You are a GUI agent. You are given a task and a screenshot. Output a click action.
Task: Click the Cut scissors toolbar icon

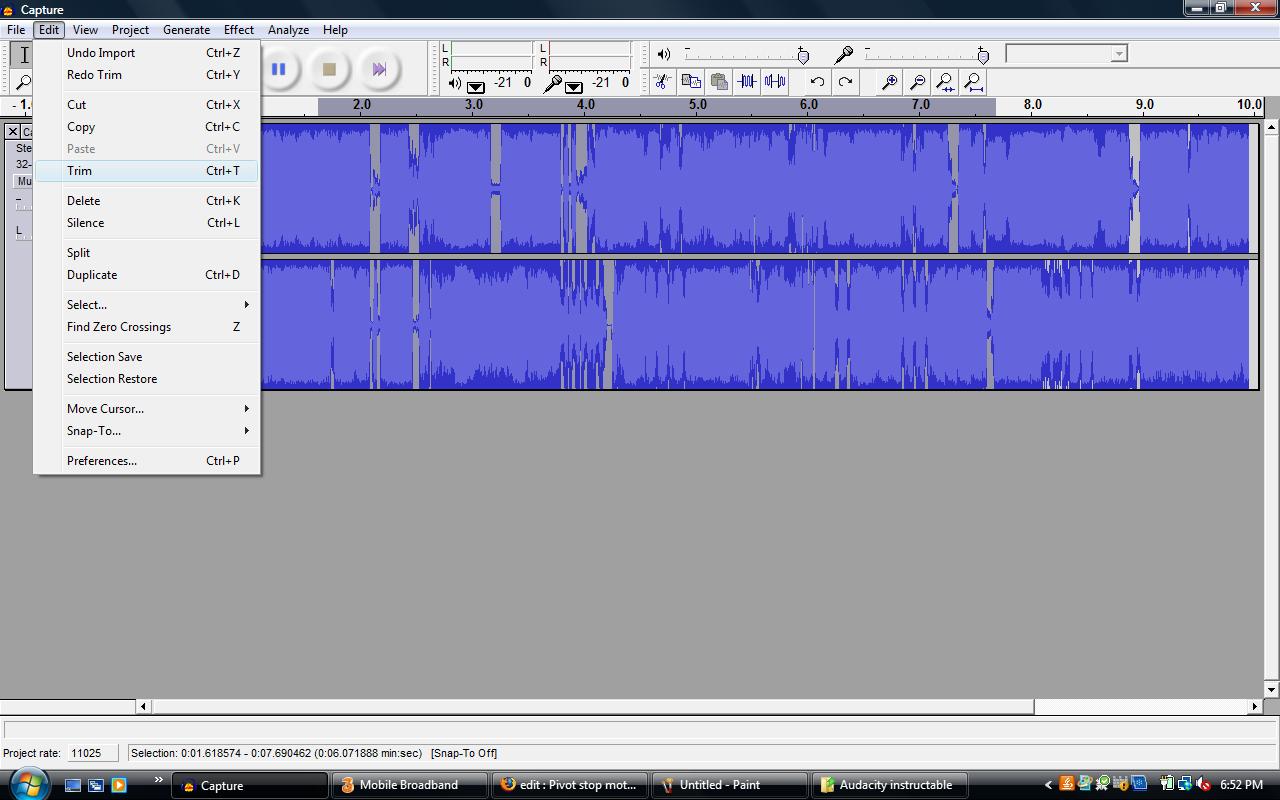point(662,82)
